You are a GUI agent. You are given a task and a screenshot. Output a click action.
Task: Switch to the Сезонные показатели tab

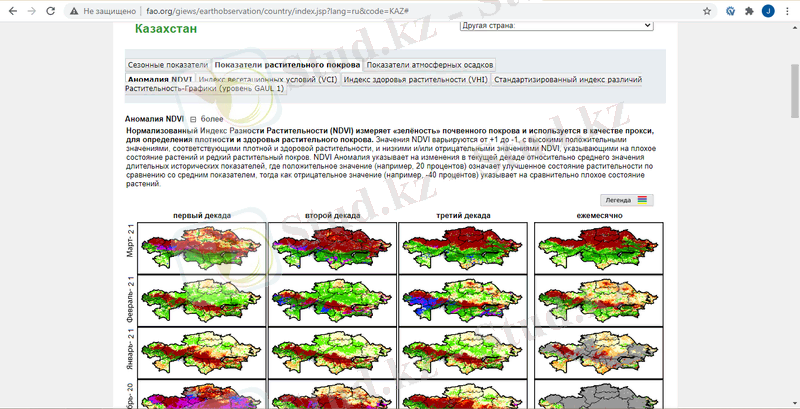click(x=168, y=65)
